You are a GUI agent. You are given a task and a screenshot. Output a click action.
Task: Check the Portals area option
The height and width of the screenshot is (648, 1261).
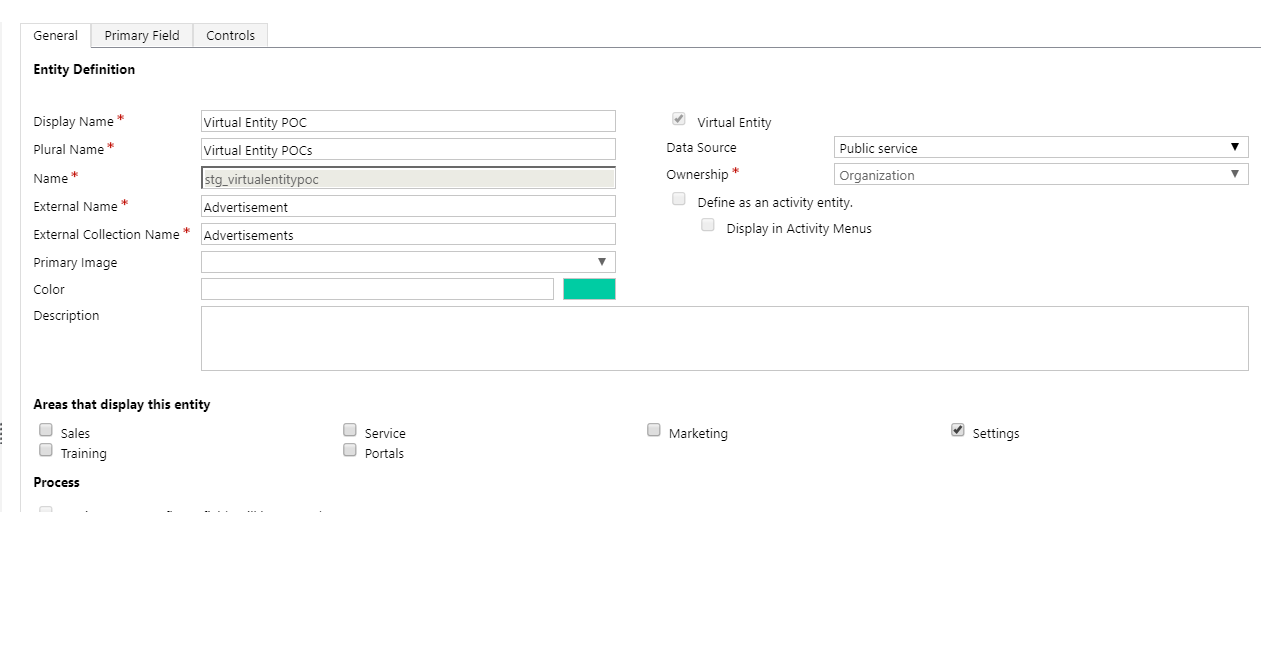[349, 449]
